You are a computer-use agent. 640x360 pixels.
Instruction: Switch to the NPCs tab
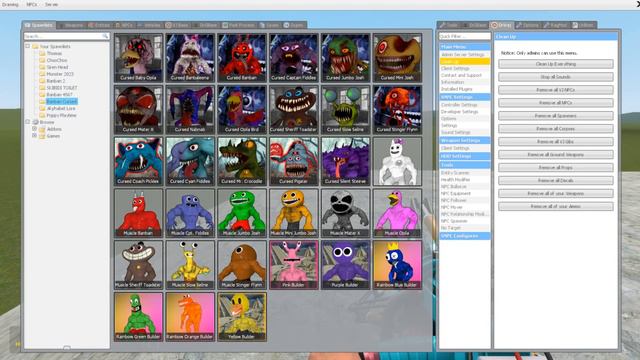[124, 25]
